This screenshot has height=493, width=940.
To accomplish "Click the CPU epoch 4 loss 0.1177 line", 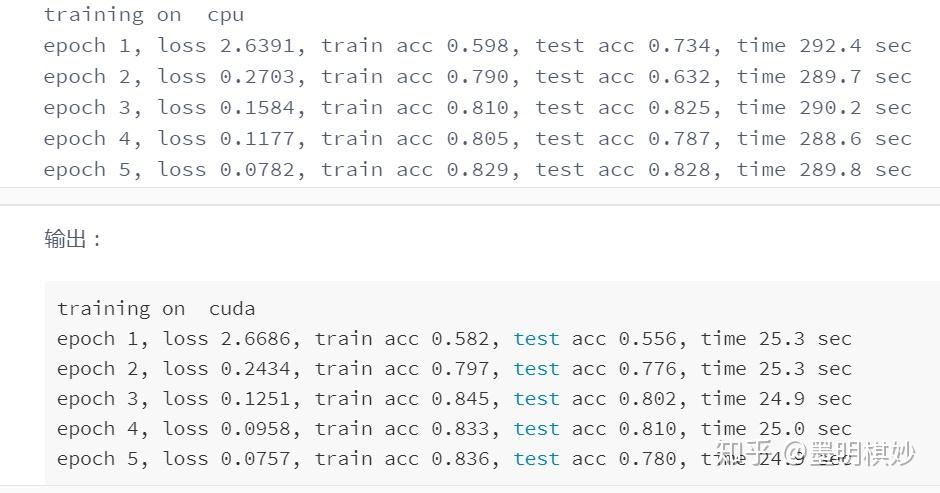I will point(477,139).
